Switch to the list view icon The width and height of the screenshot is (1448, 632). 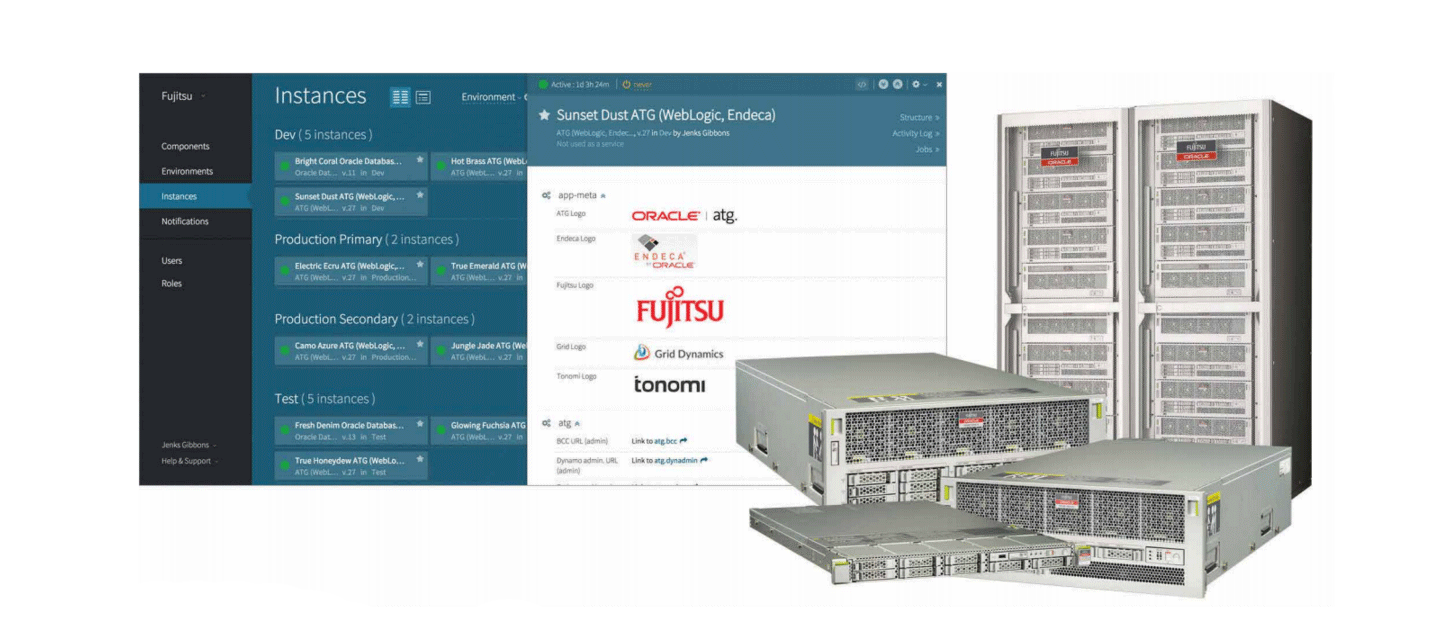click(x=423, y=97)
